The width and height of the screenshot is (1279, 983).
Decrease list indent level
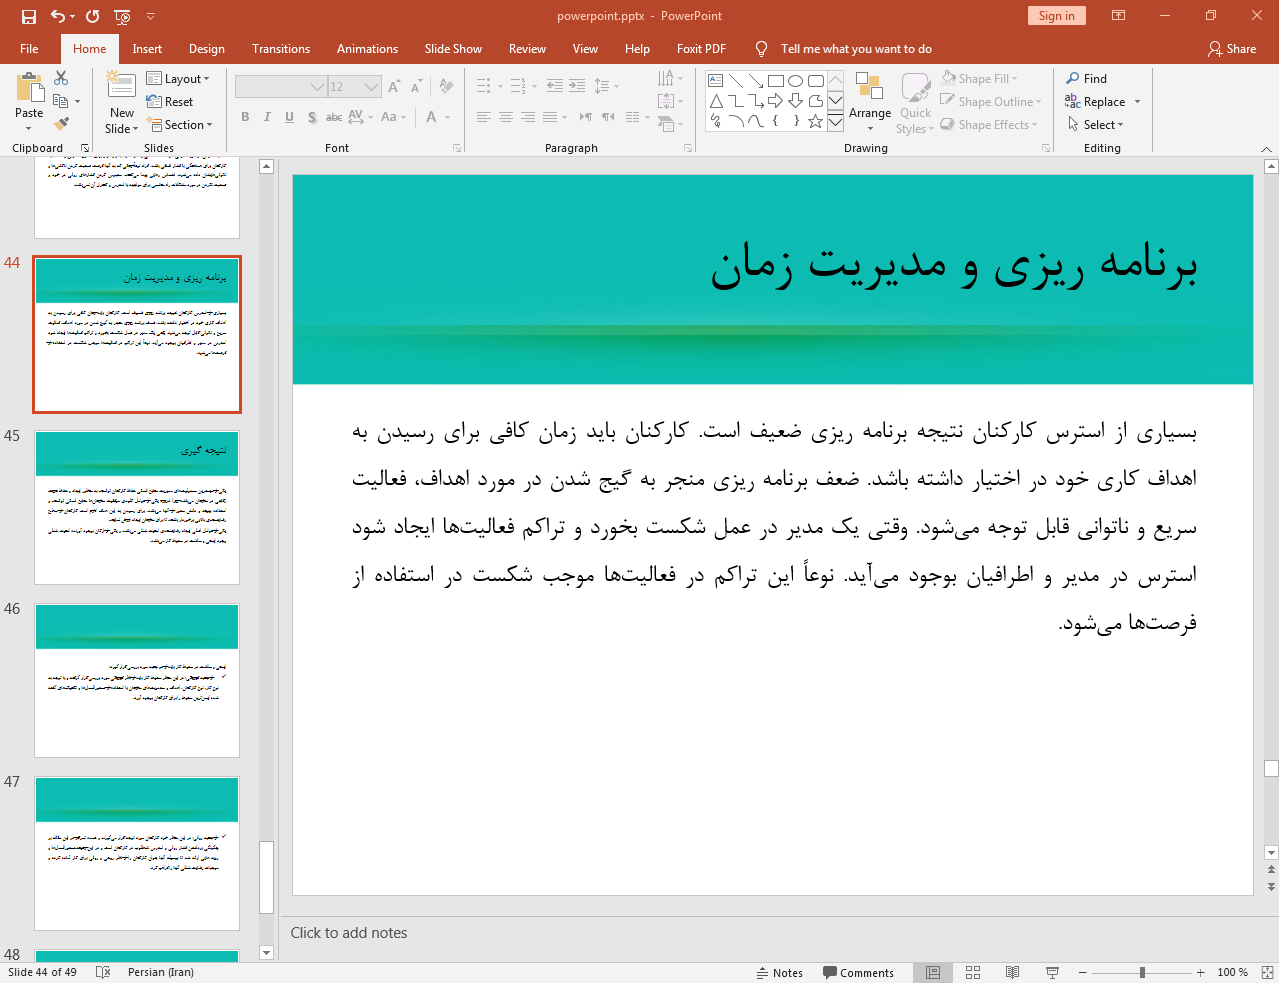(555, 87)
